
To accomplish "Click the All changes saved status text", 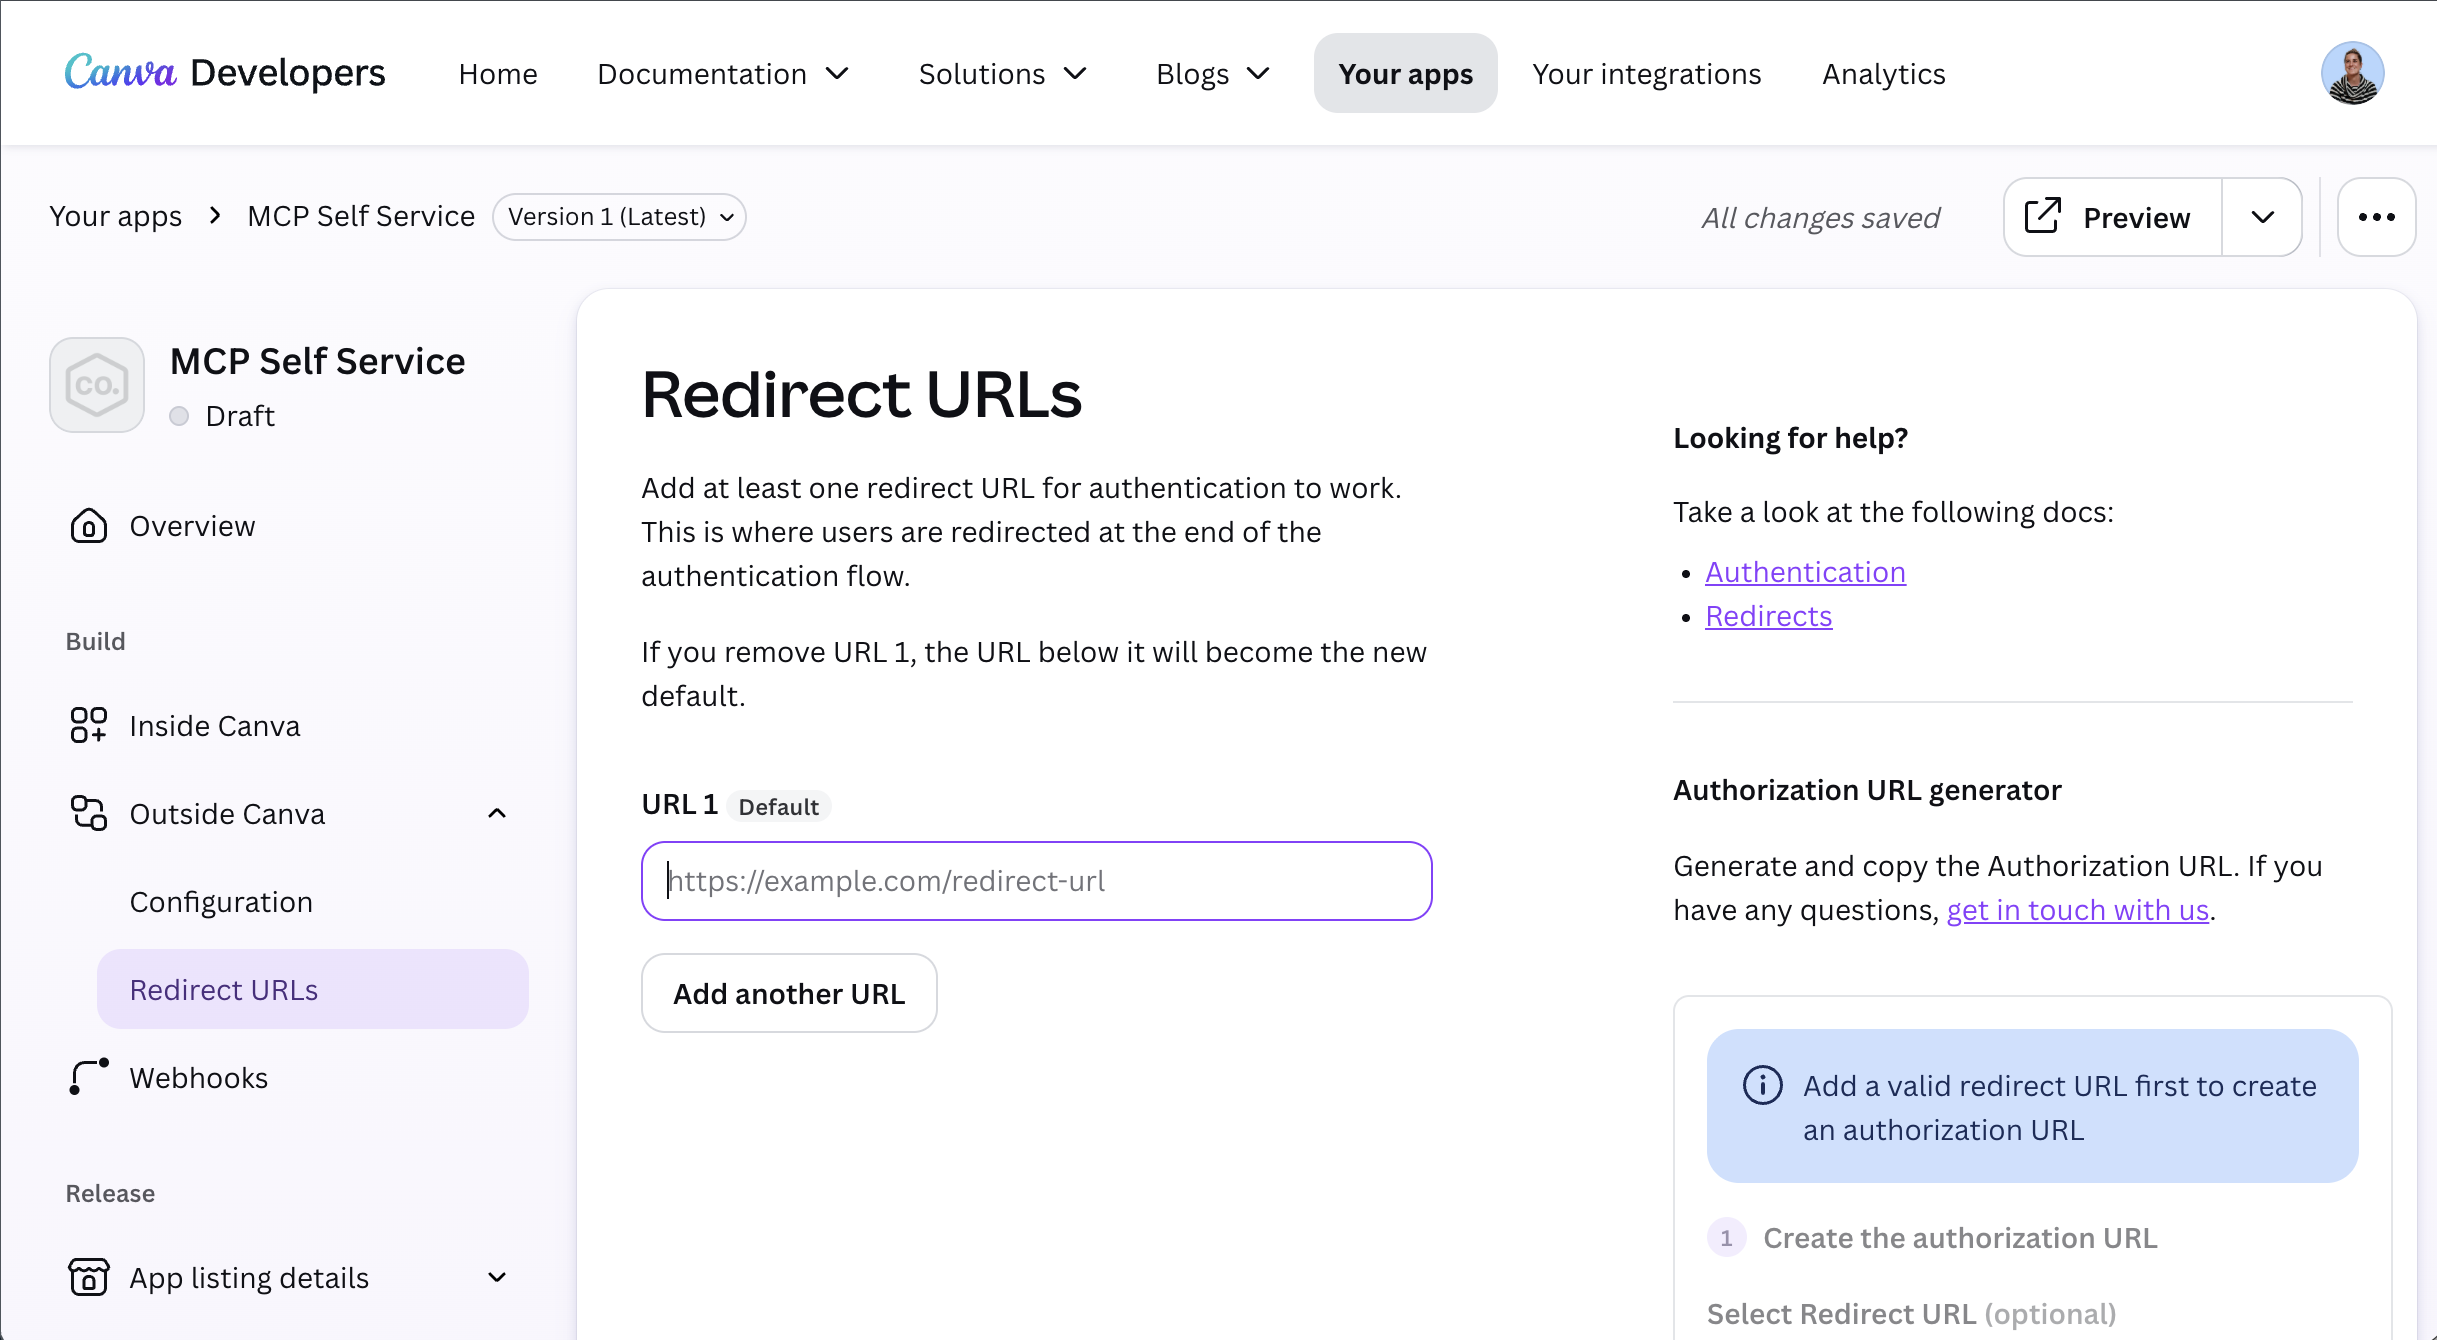I will click(1820, 218).
